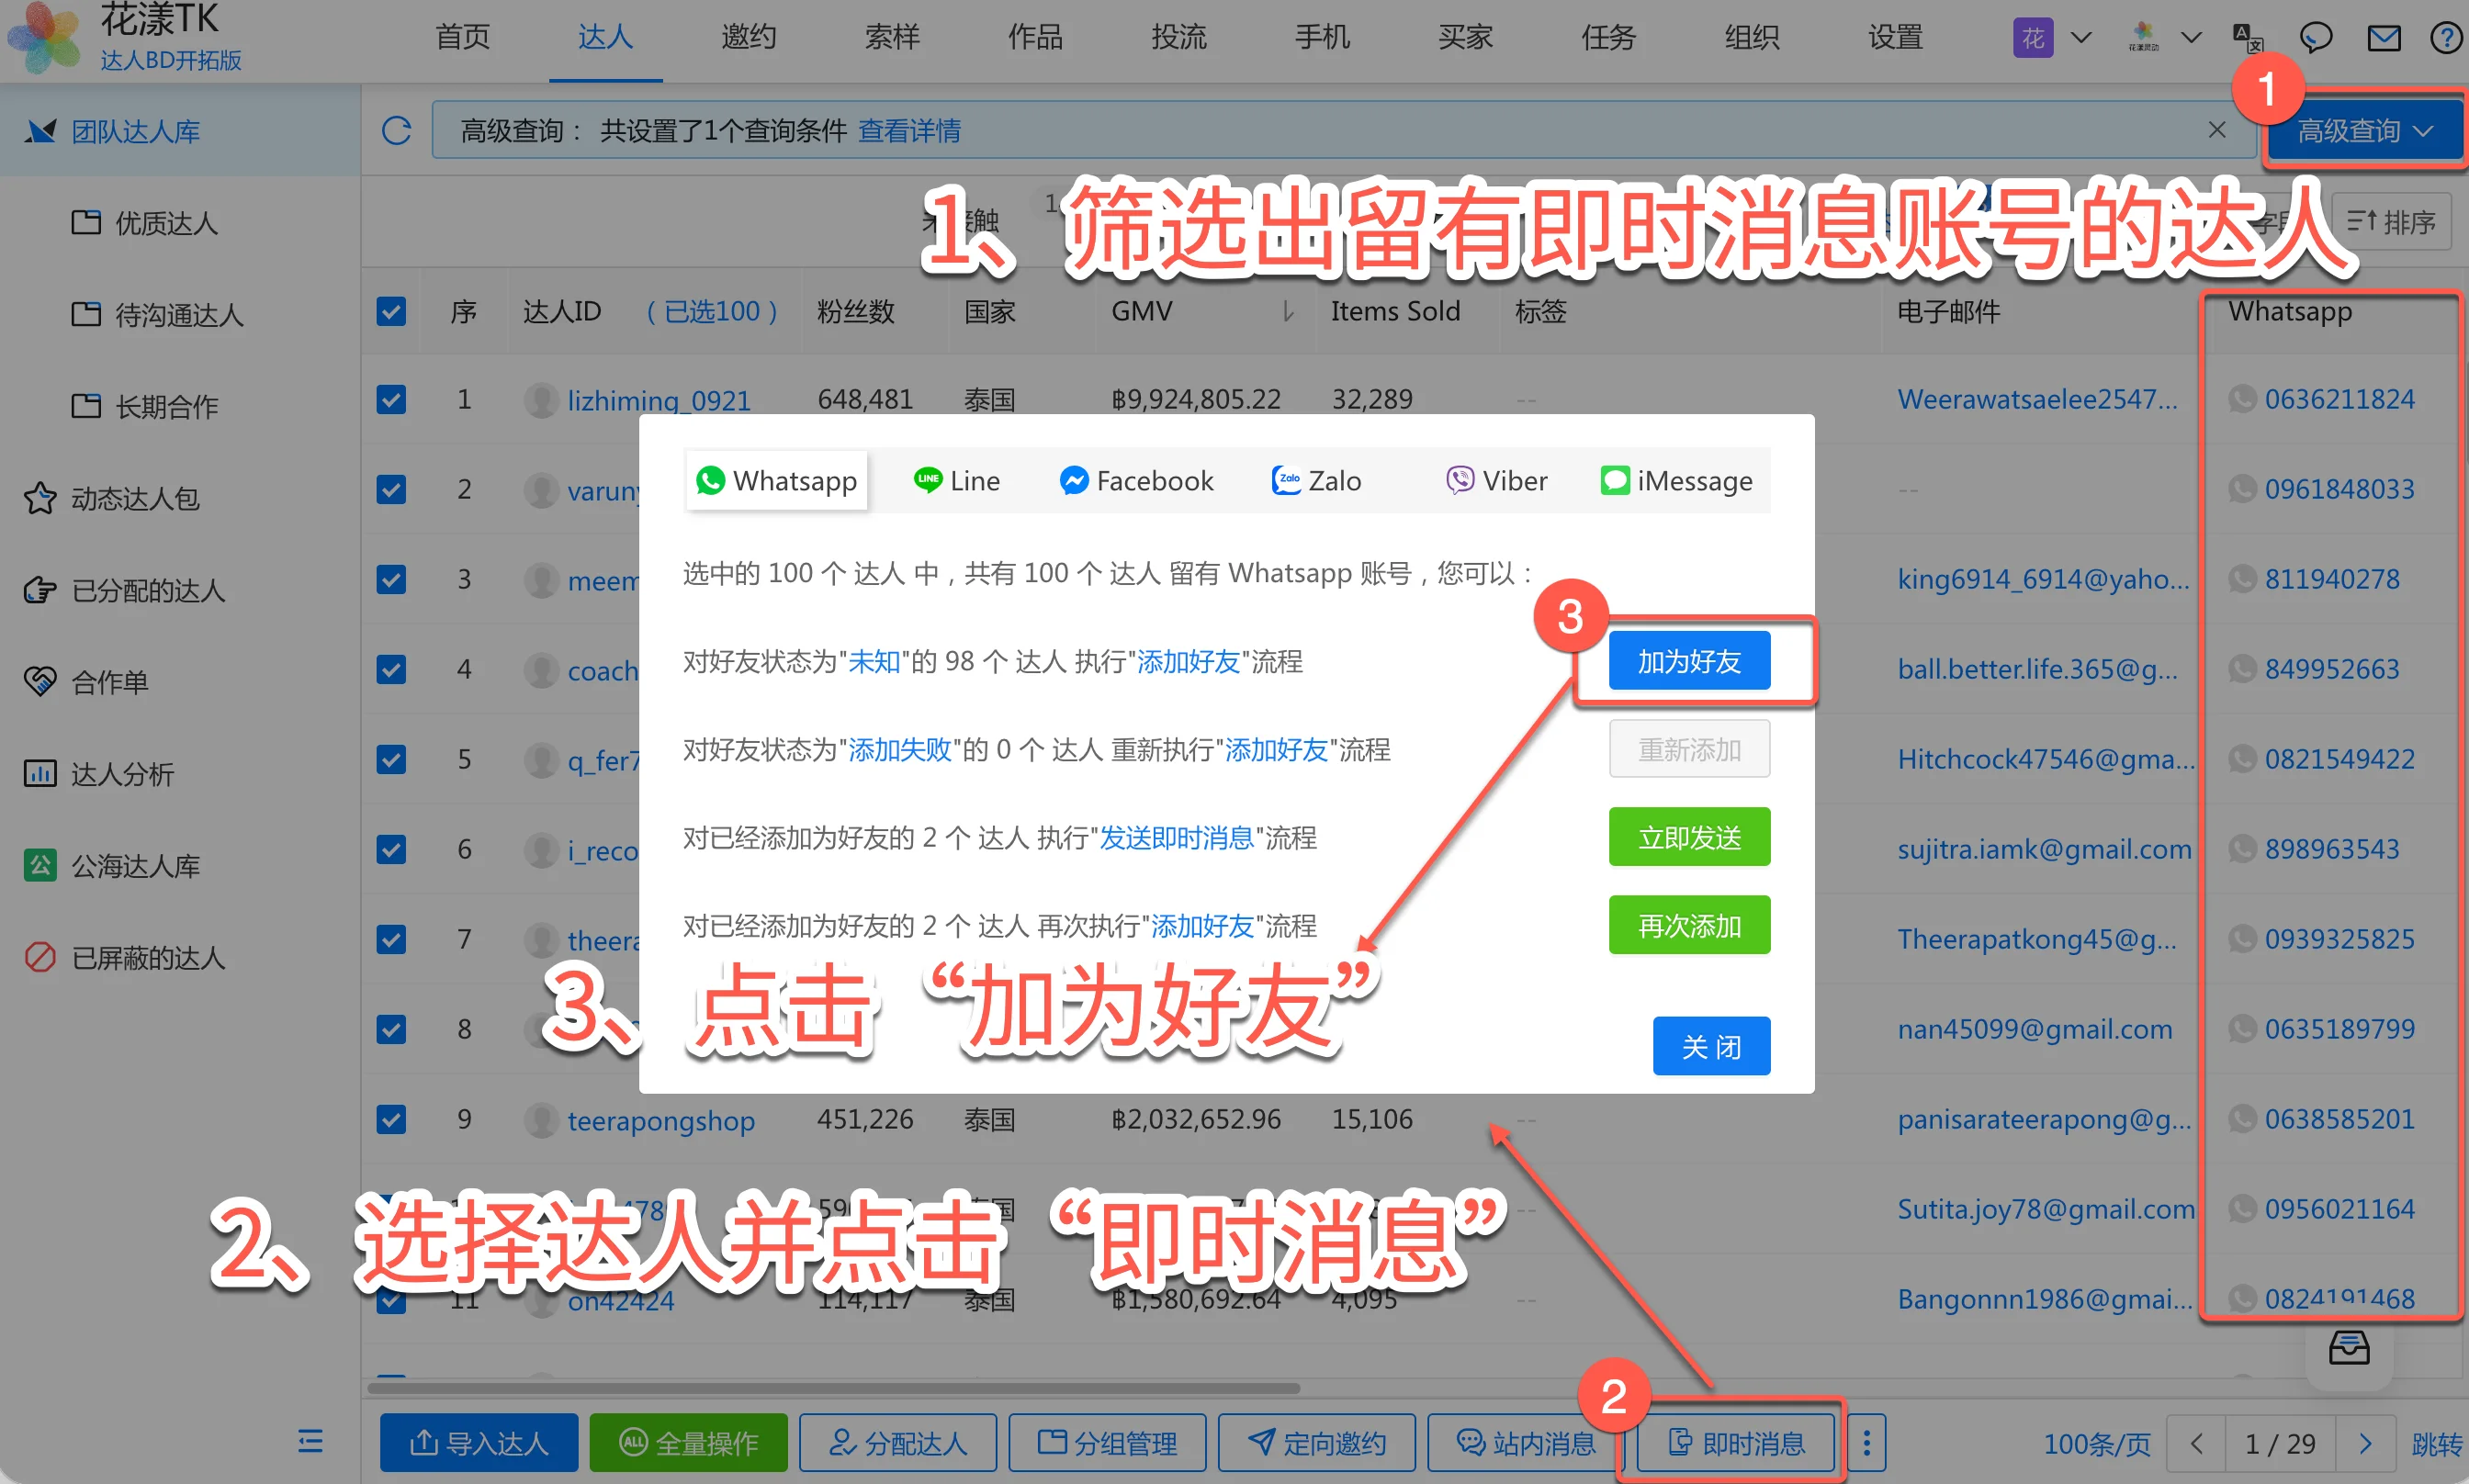The width and height of the screenshot is (2469, 1484).
Task: Clear the advanced query condition with X
Action: pos(2217,130)
